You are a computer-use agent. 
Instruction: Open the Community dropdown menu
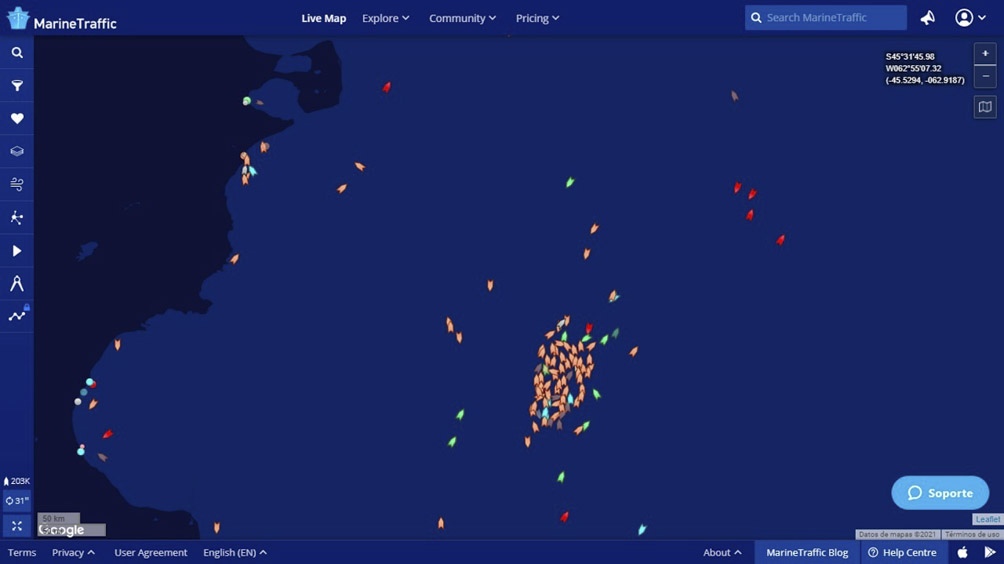tap(462, 18)
